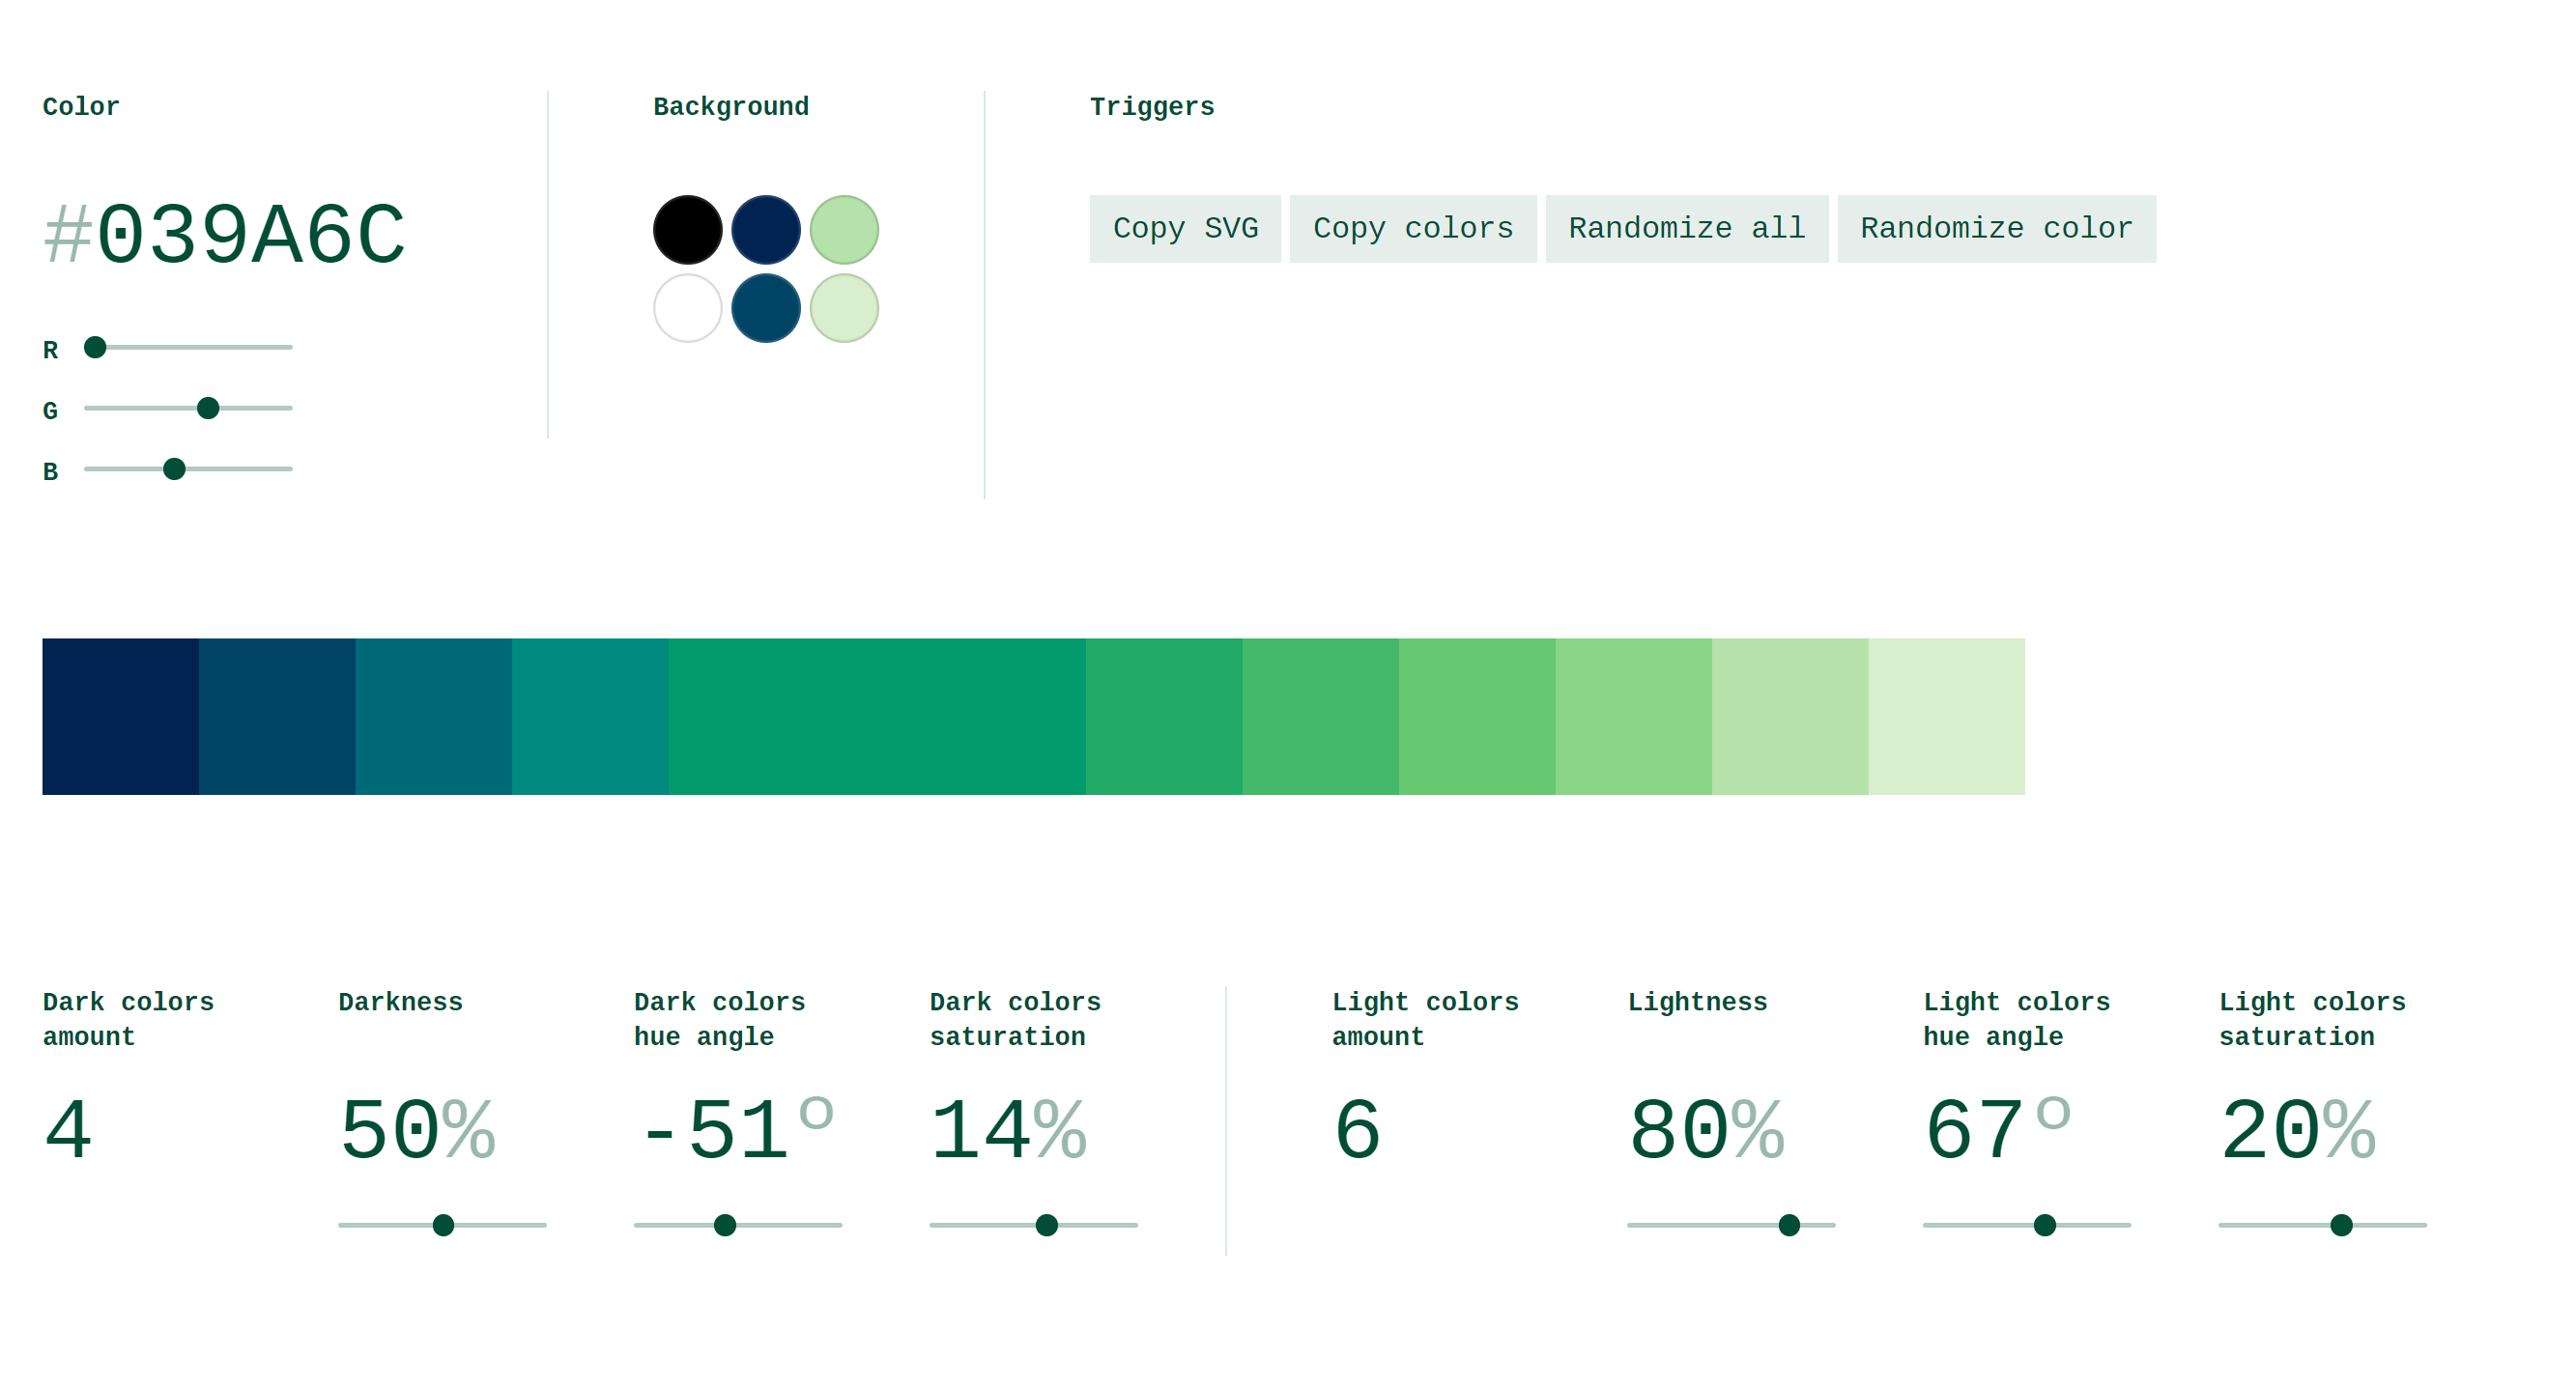Select the white background circle

pos(688,308)
